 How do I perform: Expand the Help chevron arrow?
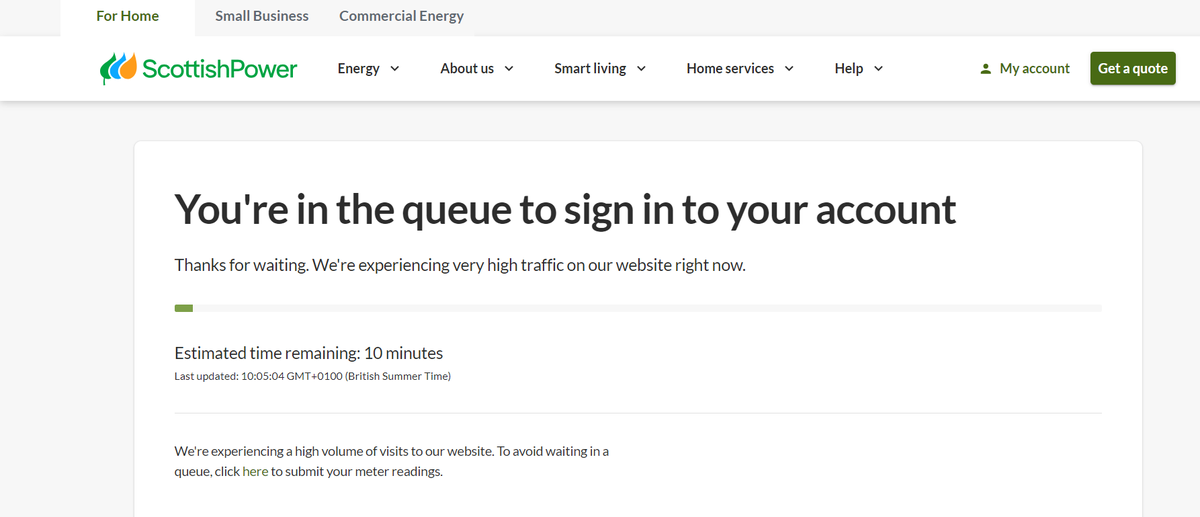878,68
